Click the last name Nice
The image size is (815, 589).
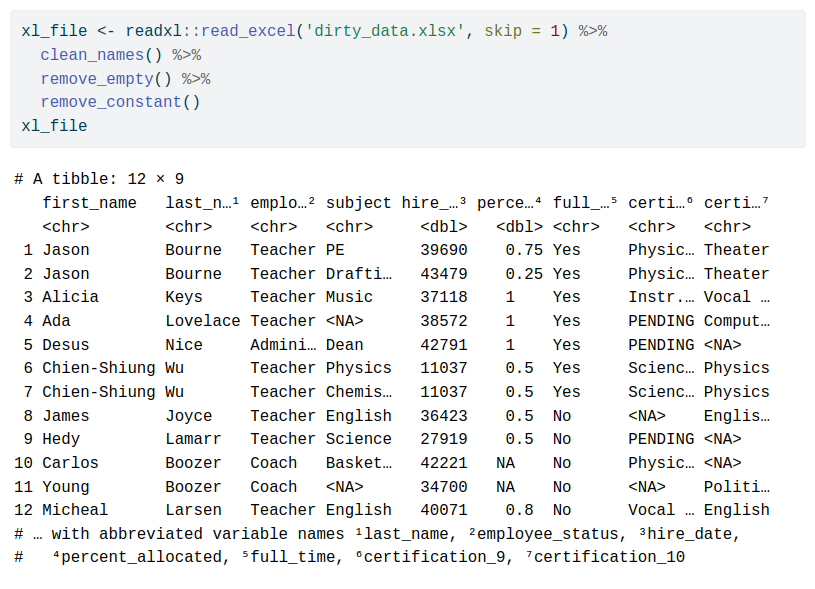(184, 345)
